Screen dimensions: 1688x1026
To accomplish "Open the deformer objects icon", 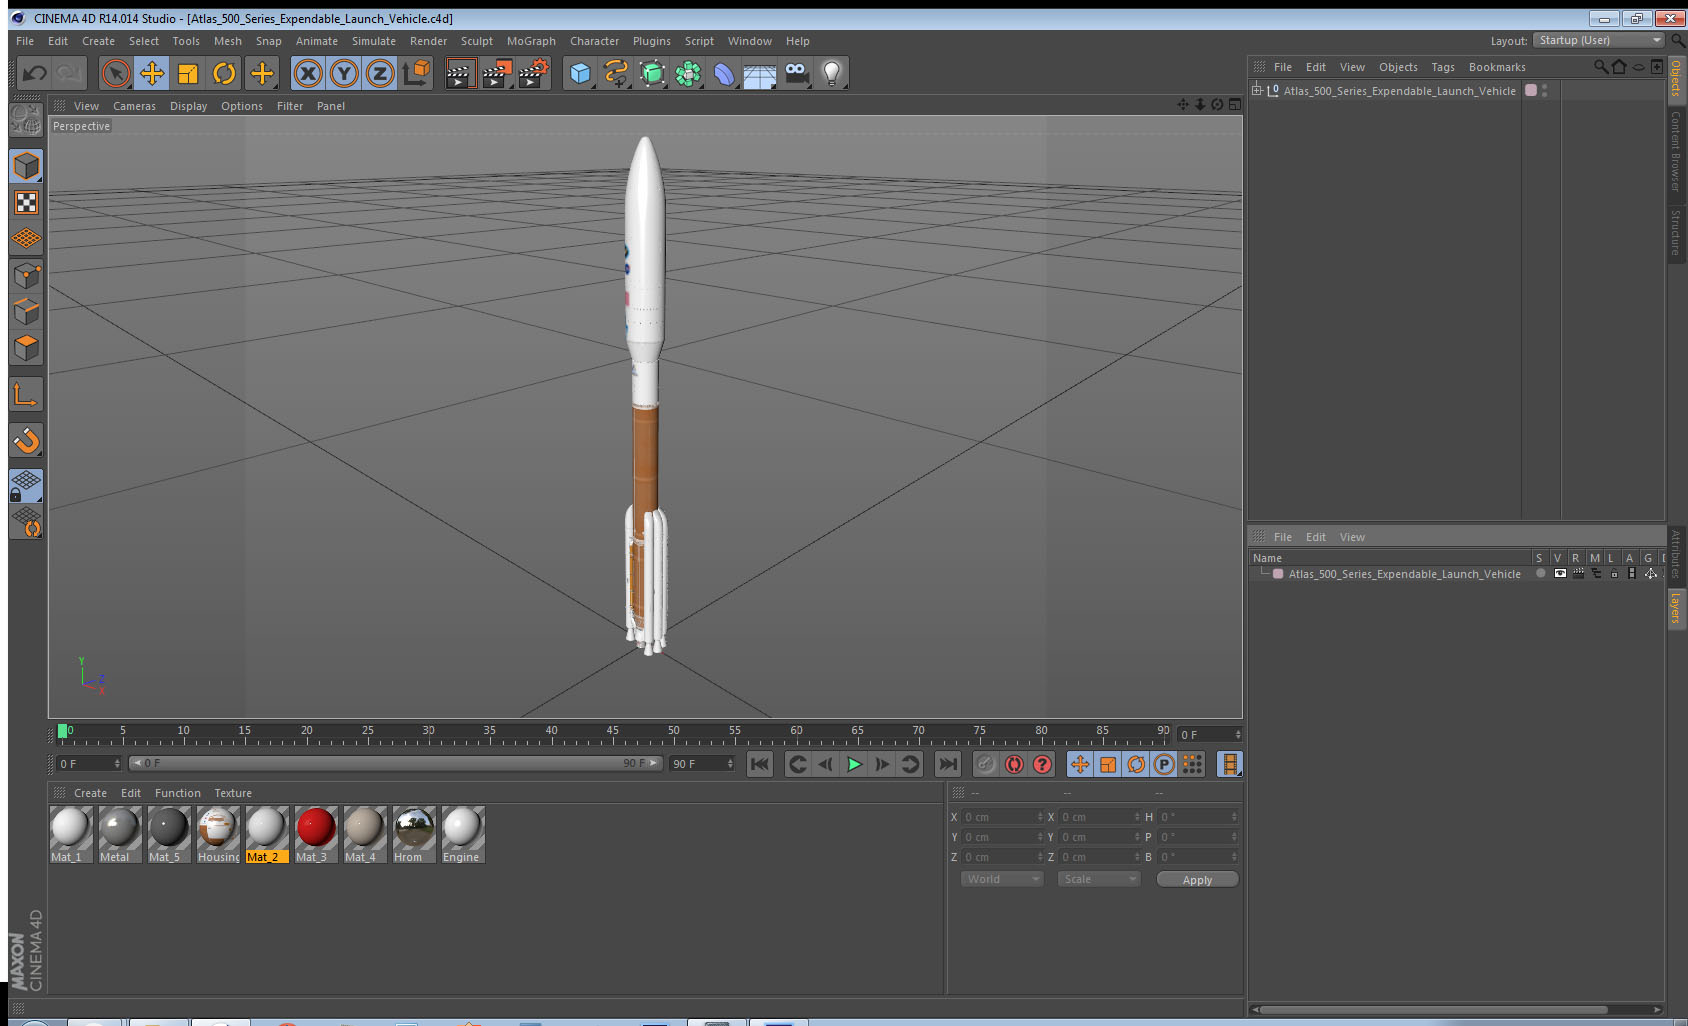I will click(724, 73).
